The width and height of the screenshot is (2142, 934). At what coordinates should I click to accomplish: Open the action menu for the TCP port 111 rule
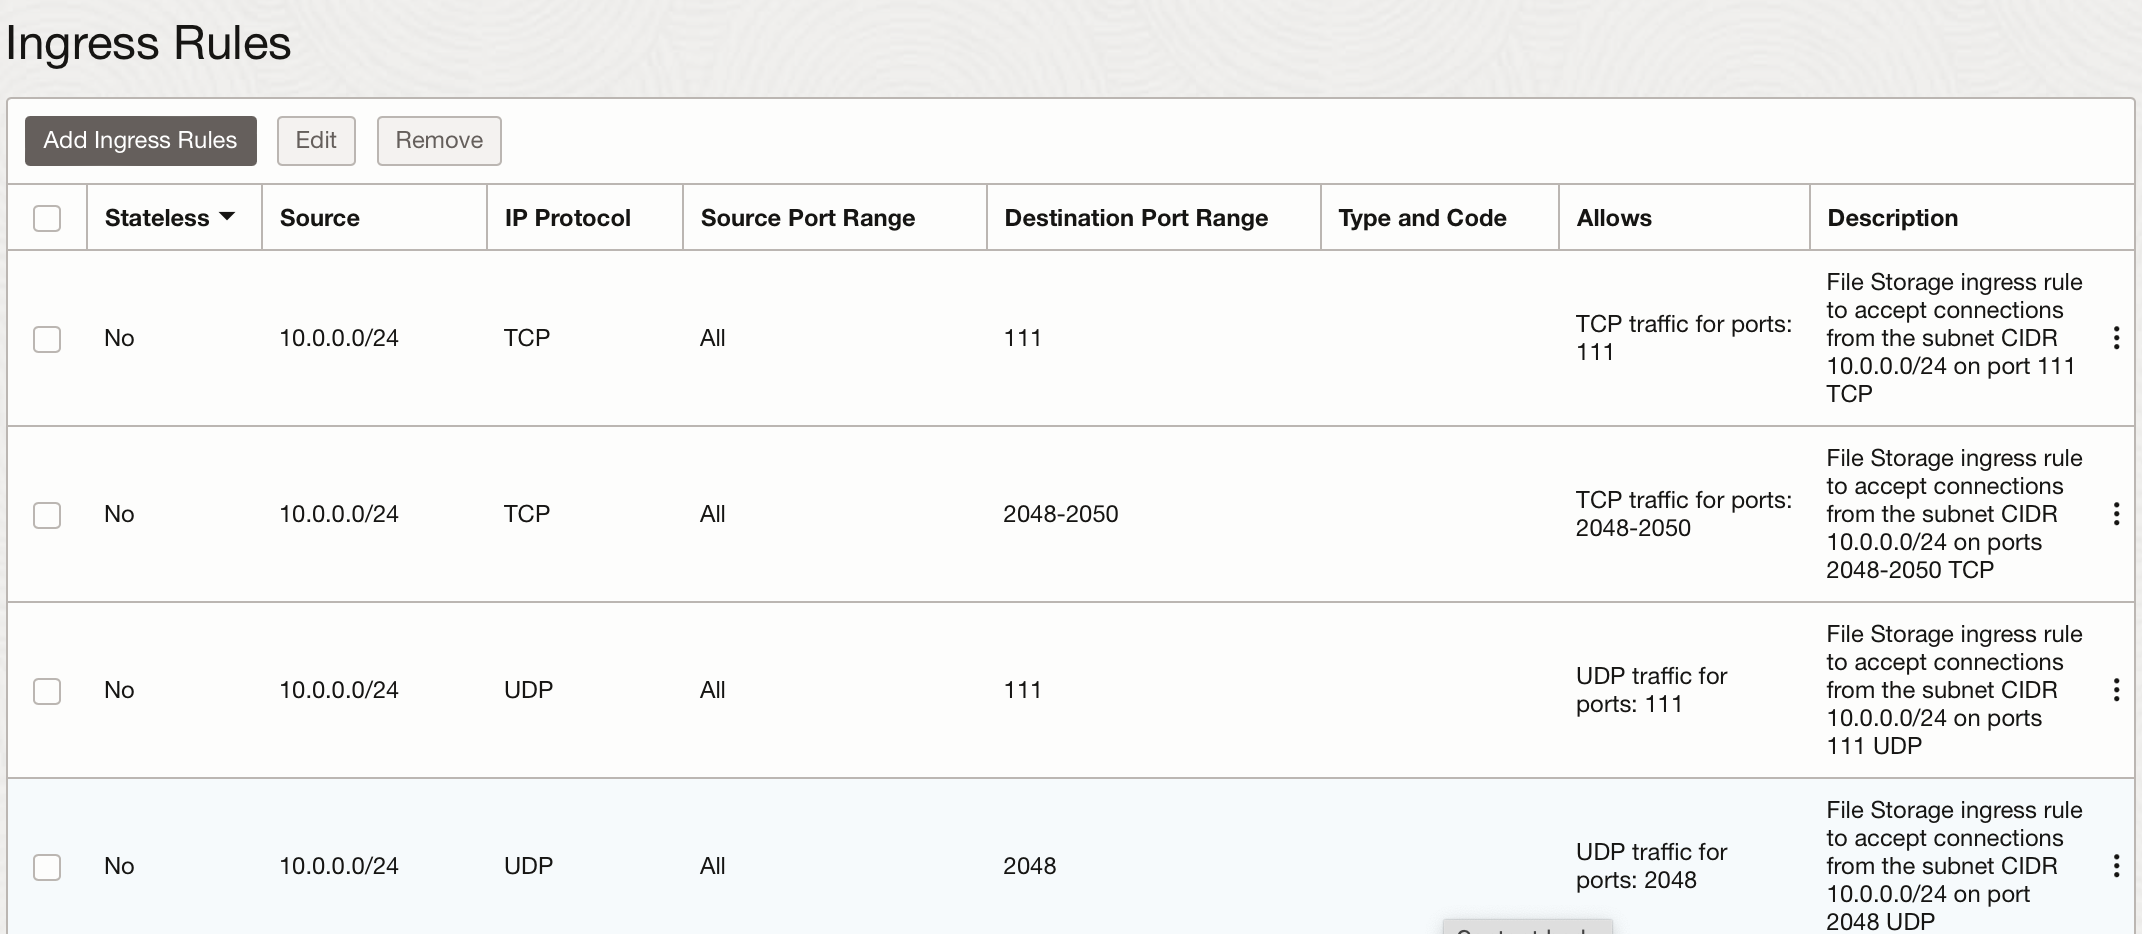(2117, 338)
